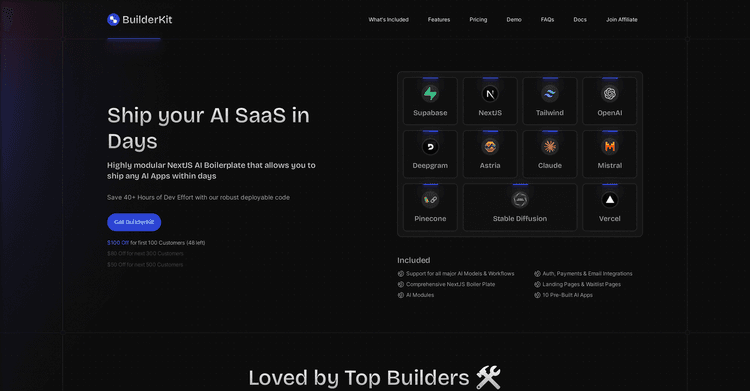
Task: Click icon beside Auth, Payments & Email Integrations
Action: [x=537, y=274]
